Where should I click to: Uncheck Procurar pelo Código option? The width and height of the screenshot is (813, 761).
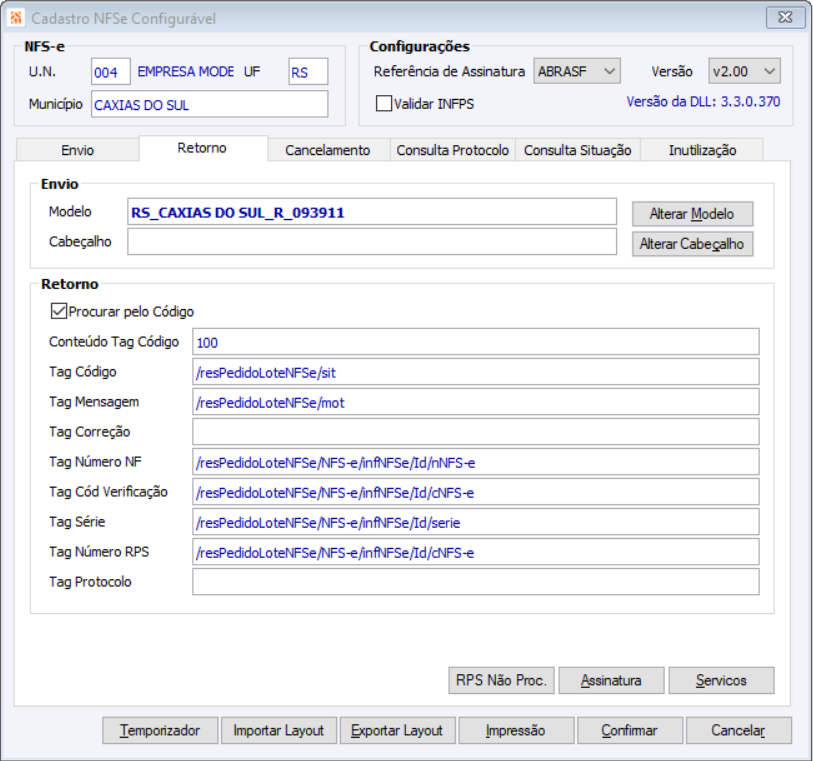(59, 311)
